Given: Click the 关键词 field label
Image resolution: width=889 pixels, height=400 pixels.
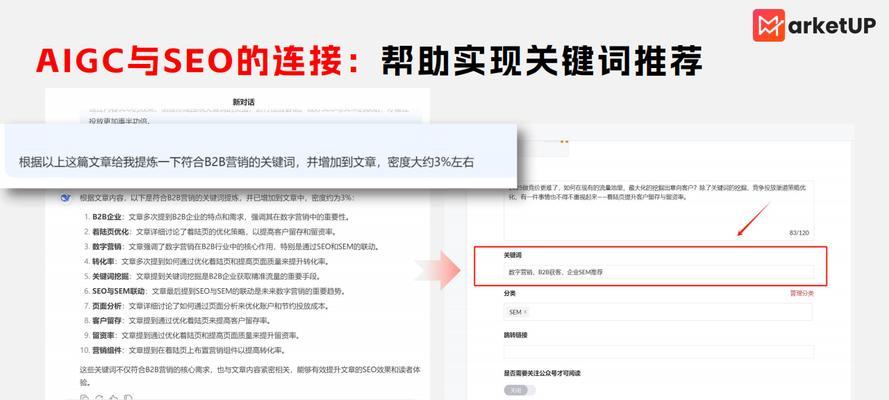Looking at the screenshot, I should (x=513, y=256).
